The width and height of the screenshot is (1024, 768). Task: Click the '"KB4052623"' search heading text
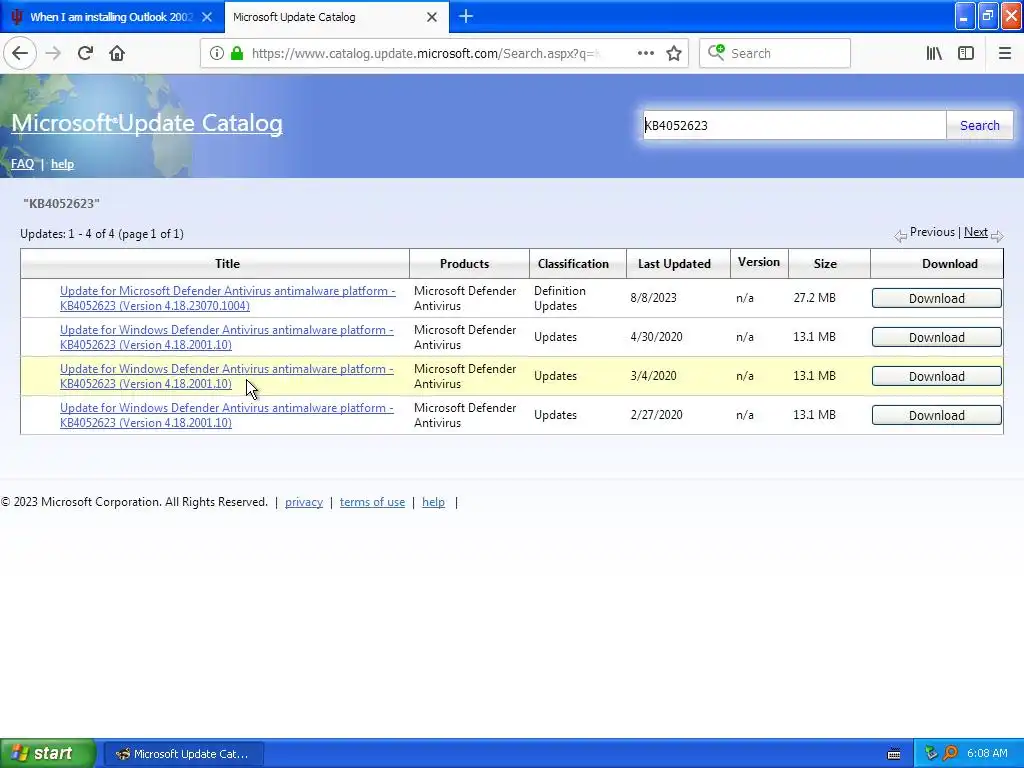pos(61,203)
